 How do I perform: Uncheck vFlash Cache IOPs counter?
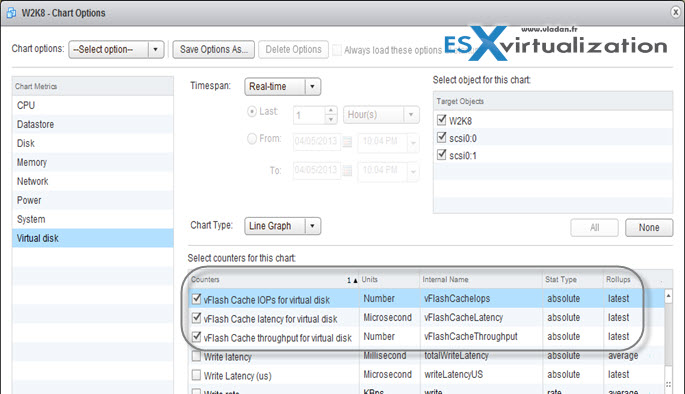(x=197, y=299)
